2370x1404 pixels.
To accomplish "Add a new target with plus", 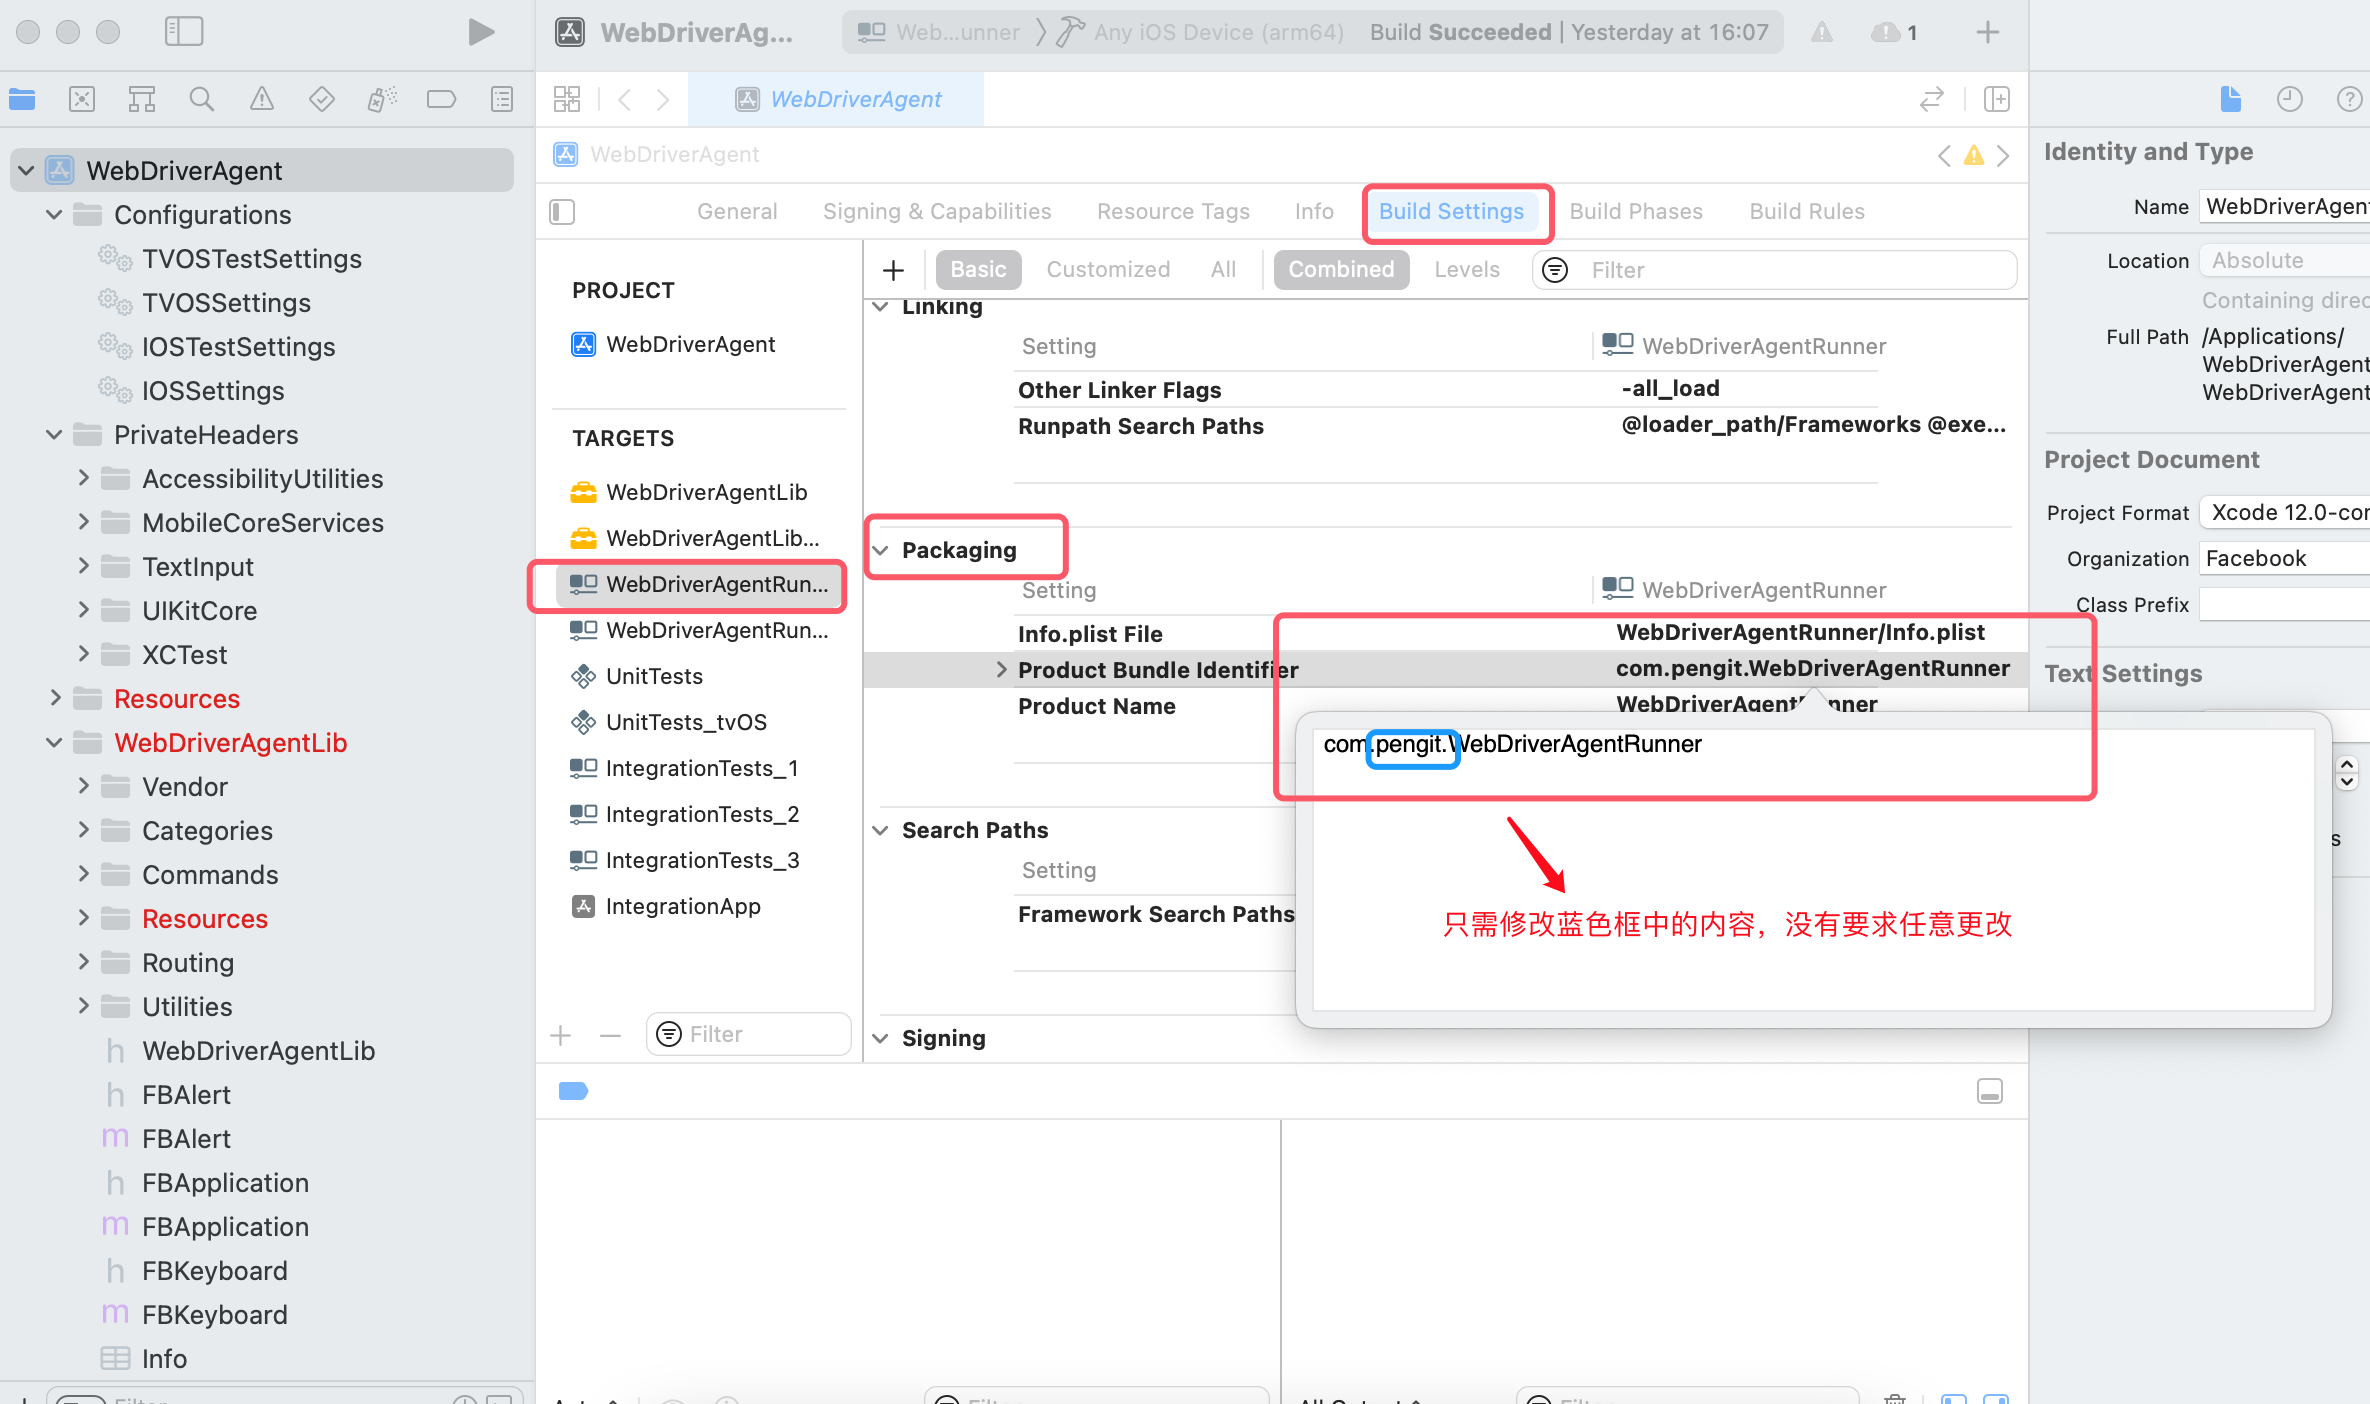I will pyautogui.click(x=561, y=1035).
